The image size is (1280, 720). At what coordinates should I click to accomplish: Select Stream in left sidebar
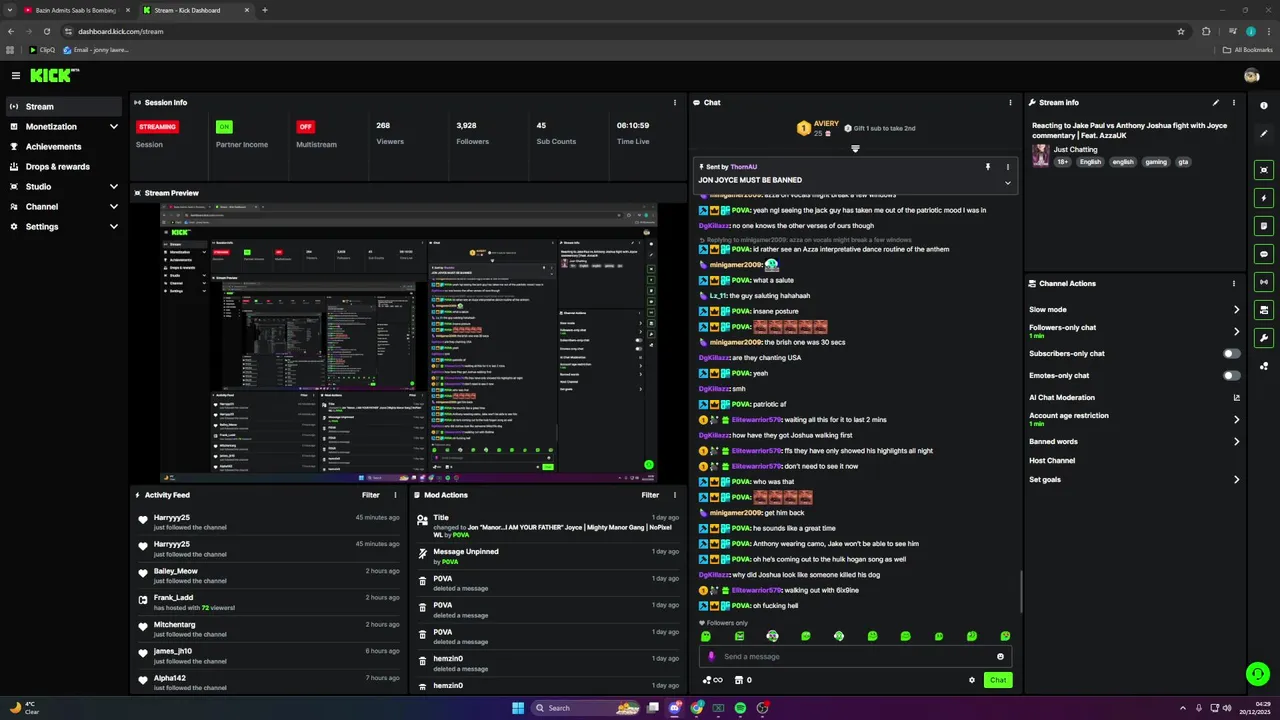click(64, 107)
